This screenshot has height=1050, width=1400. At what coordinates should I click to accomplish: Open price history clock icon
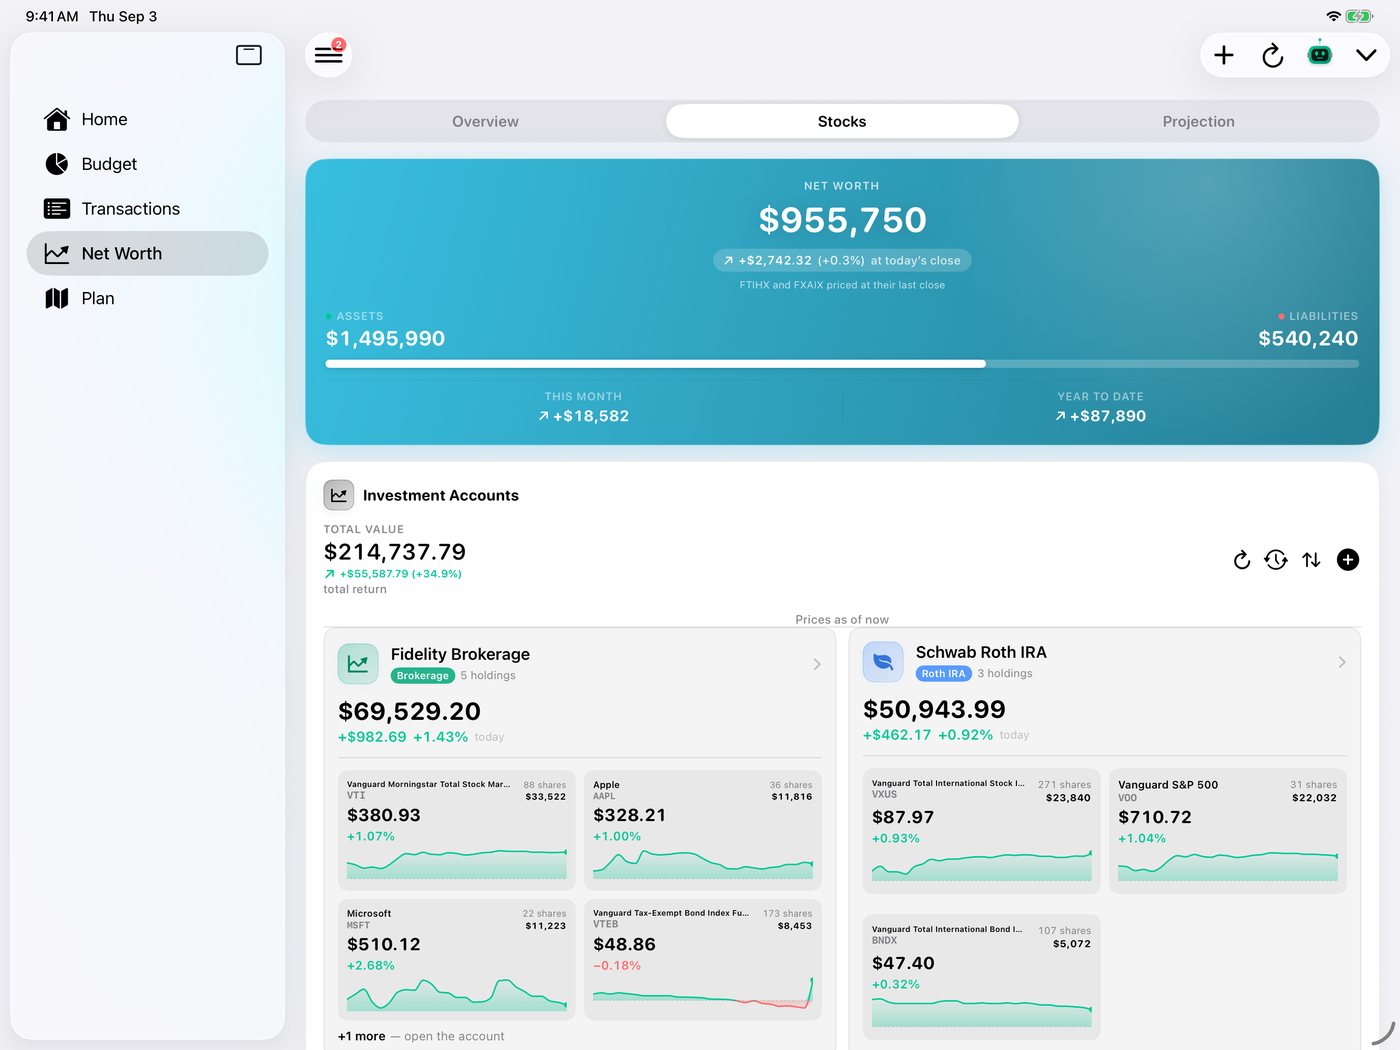pos(1276,560)
